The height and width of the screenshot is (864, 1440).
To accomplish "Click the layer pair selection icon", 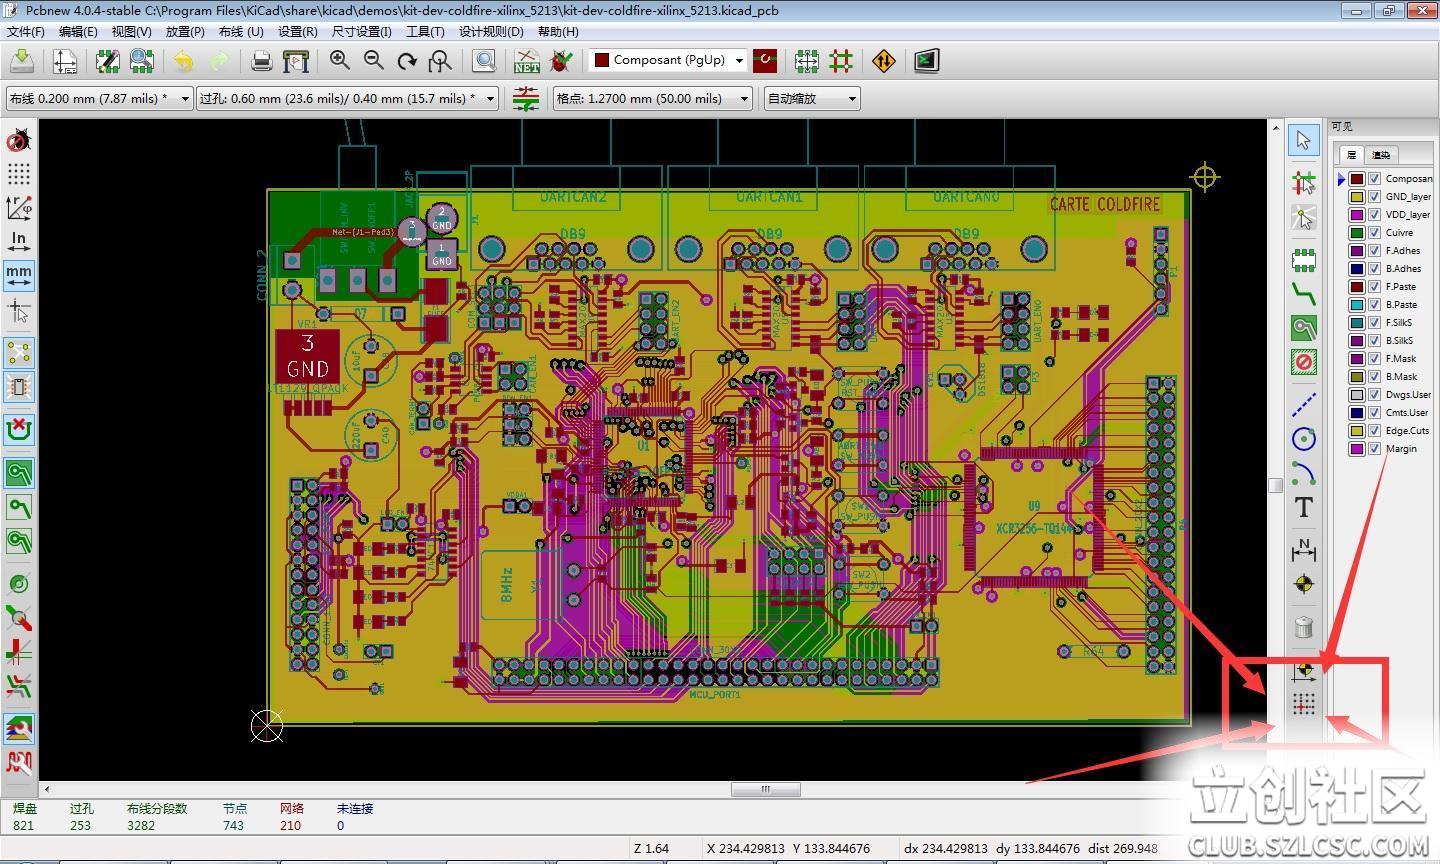I will (765, 61).
